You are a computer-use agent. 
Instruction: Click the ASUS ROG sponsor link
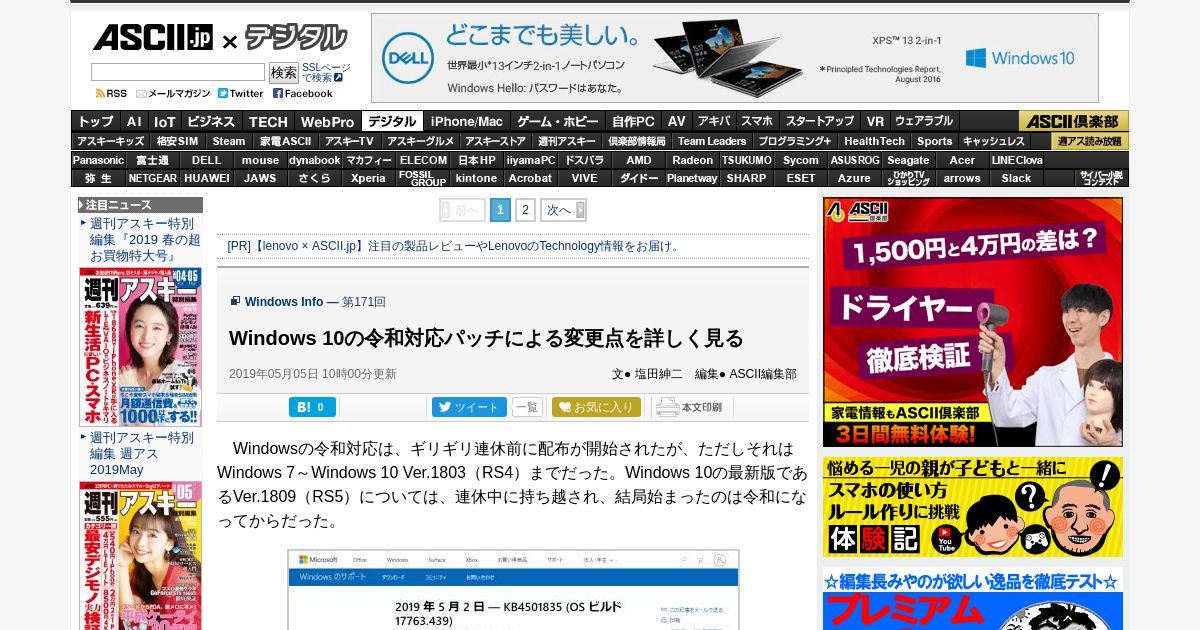pos(855,160)
